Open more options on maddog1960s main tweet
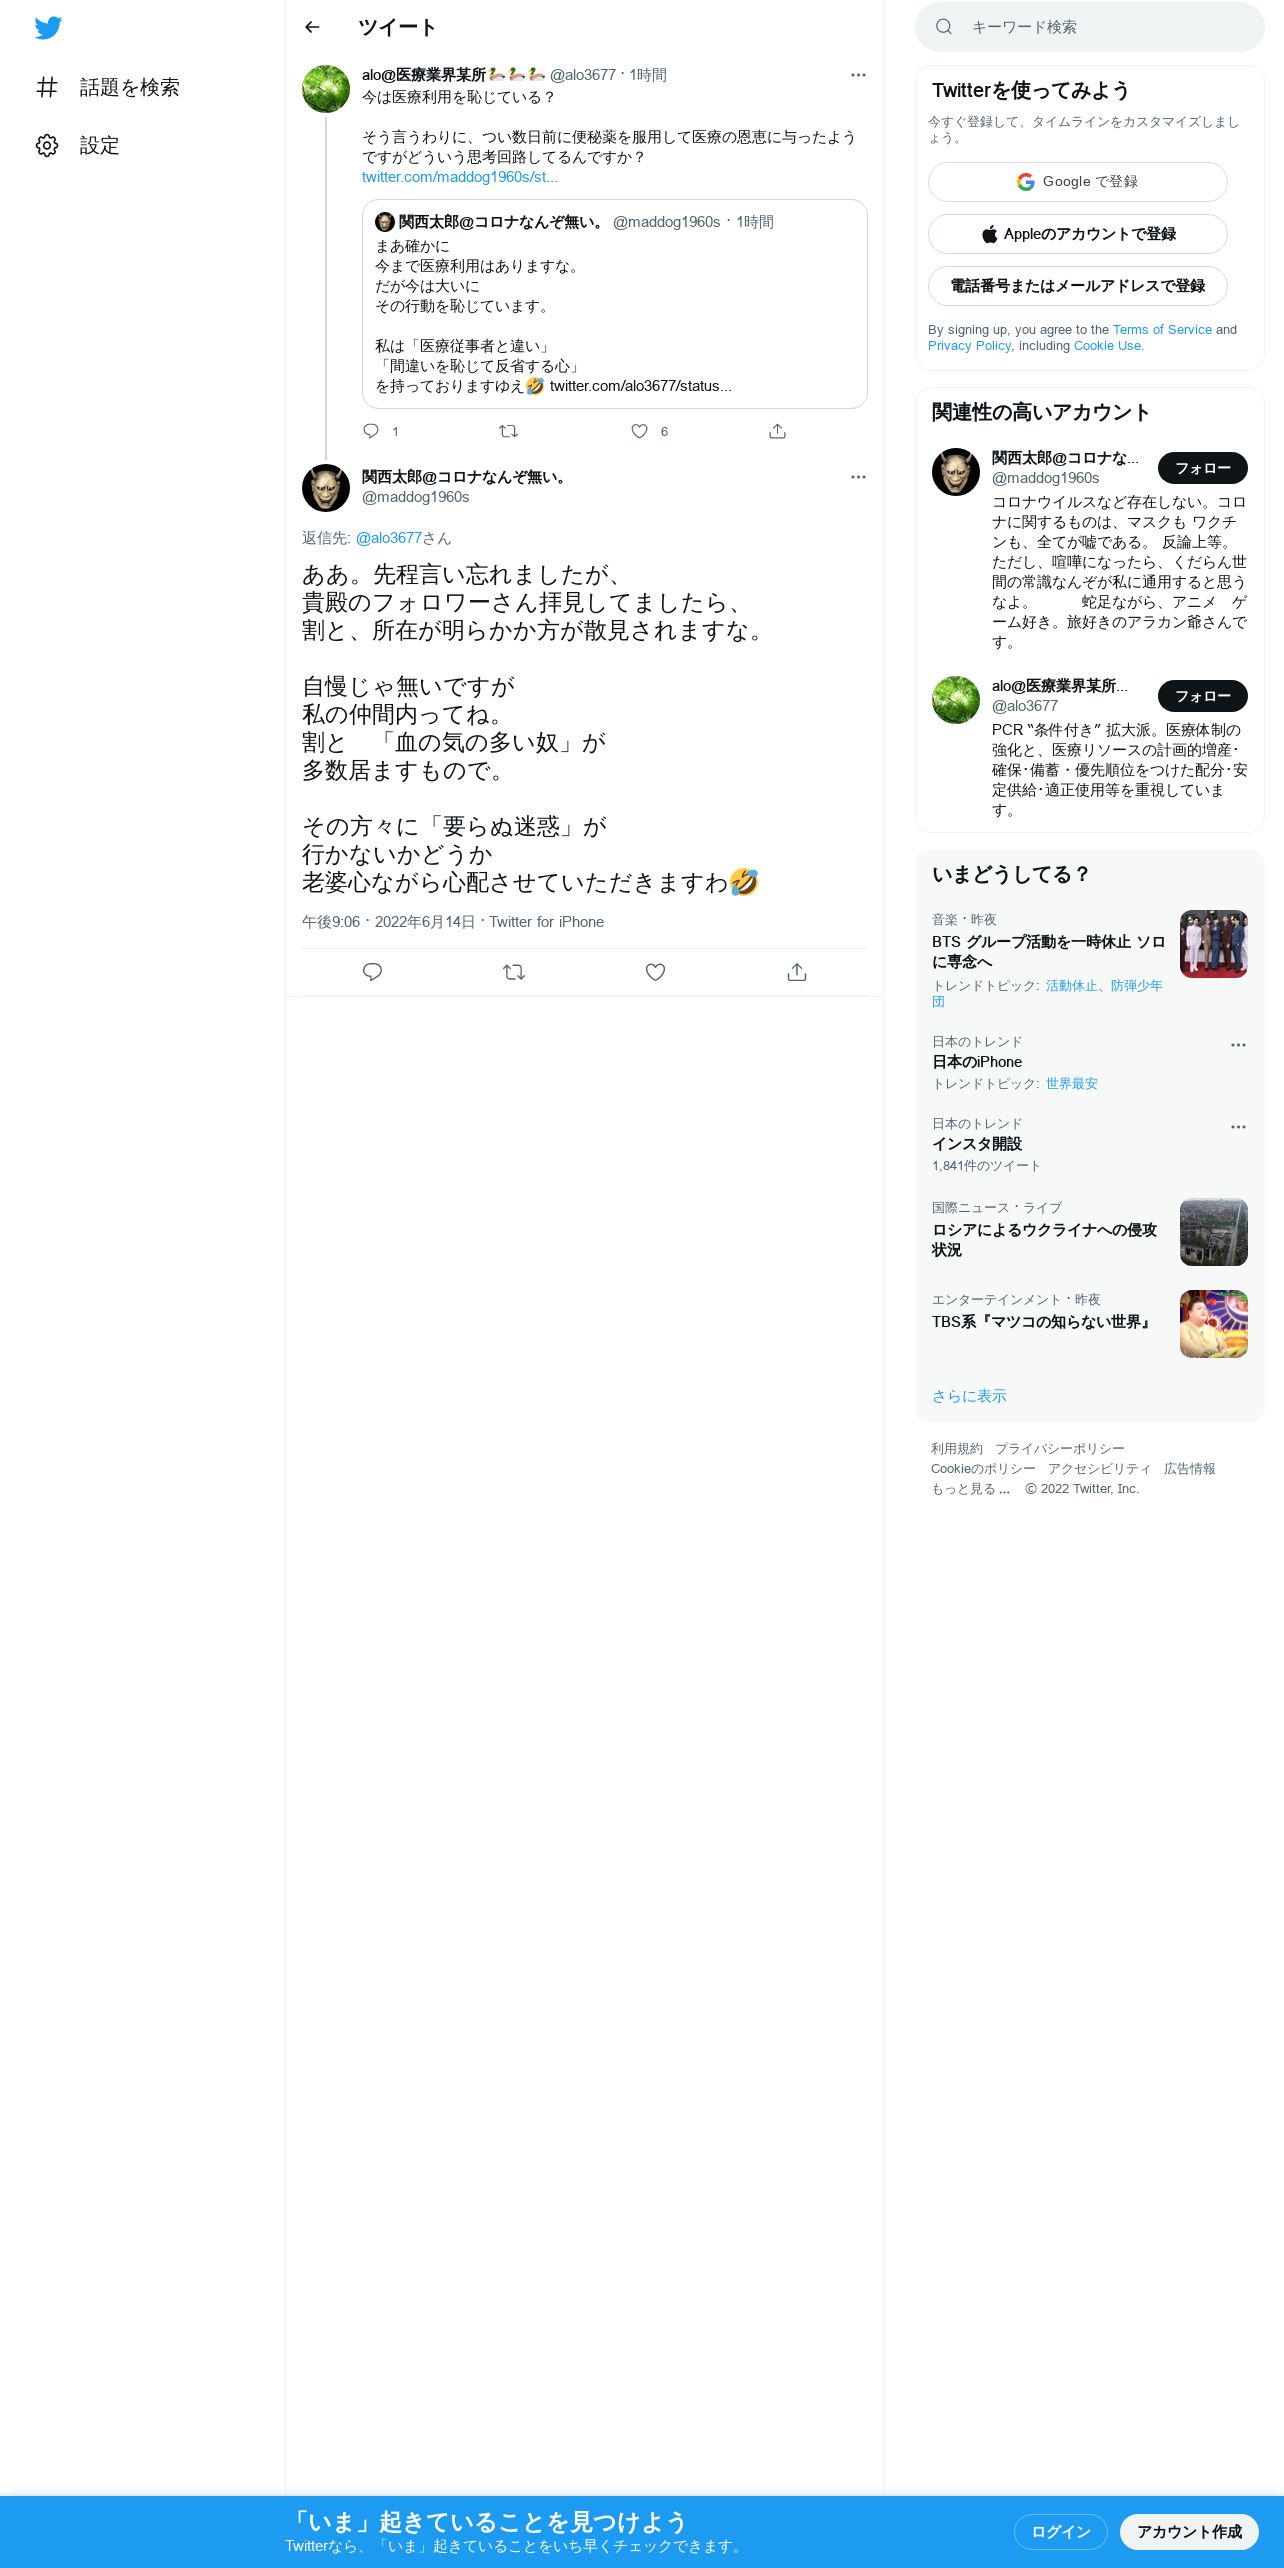The image size is (1284, 2568). [858, 477]
